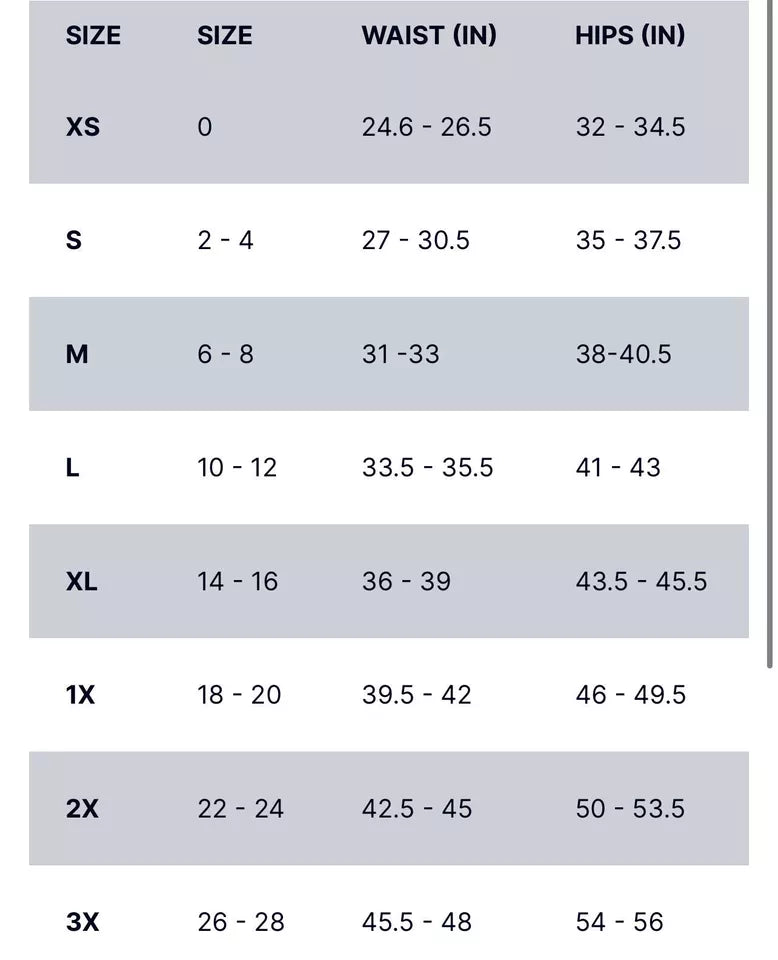
Task: Click the numeric size 18 - 20 cell
Action: point(239,695)
